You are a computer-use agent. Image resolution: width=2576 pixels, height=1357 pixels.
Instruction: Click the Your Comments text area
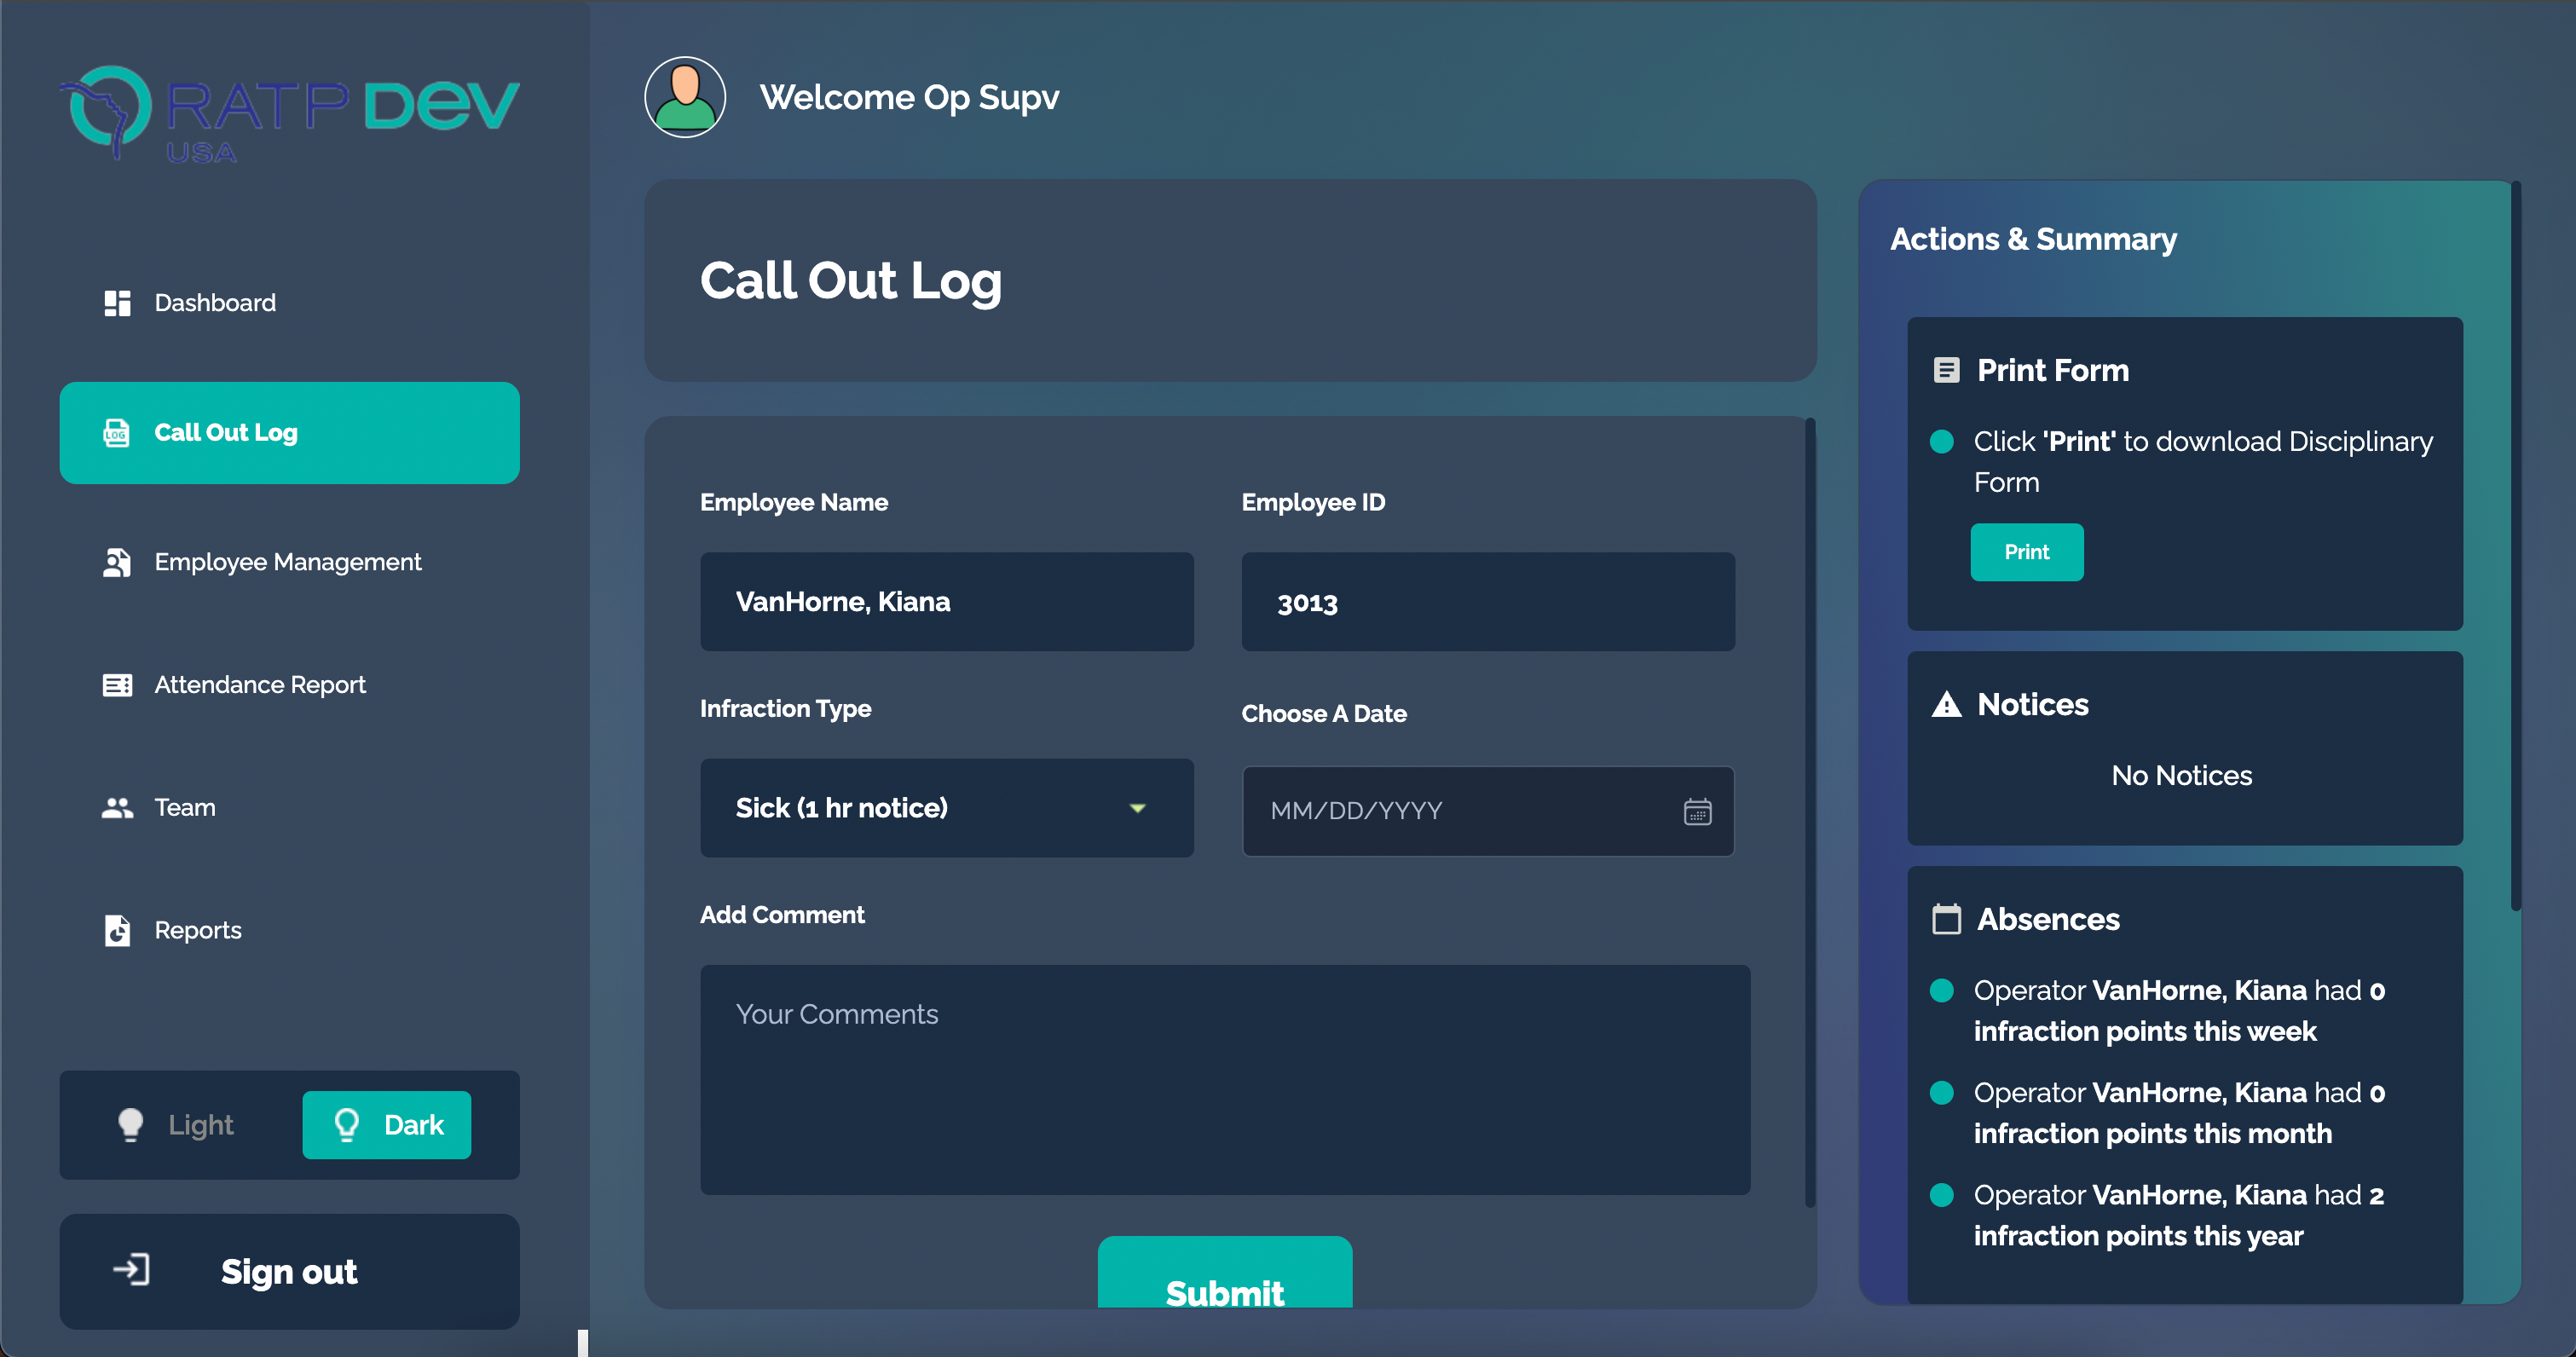tap(1225, 1080)
